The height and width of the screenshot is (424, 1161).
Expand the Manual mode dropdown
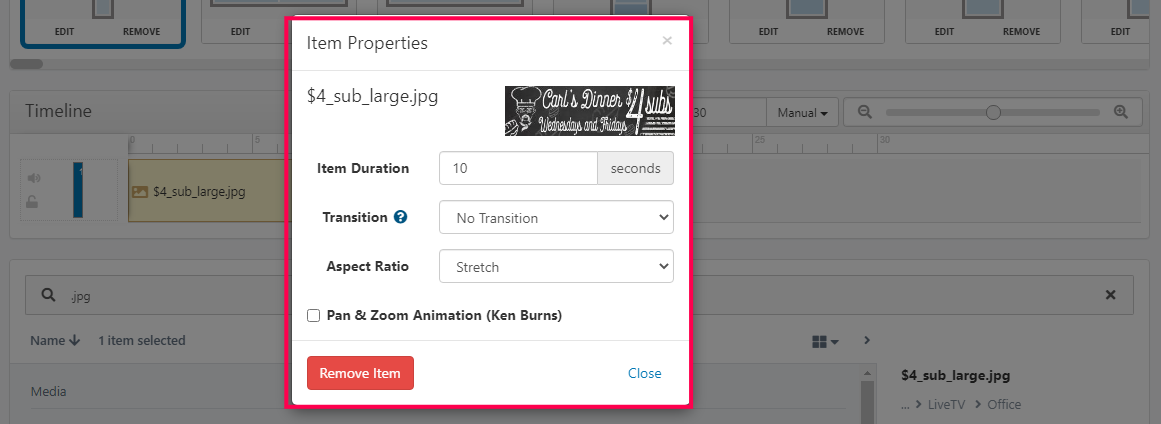pyautogui.click(x=801, y=113)
